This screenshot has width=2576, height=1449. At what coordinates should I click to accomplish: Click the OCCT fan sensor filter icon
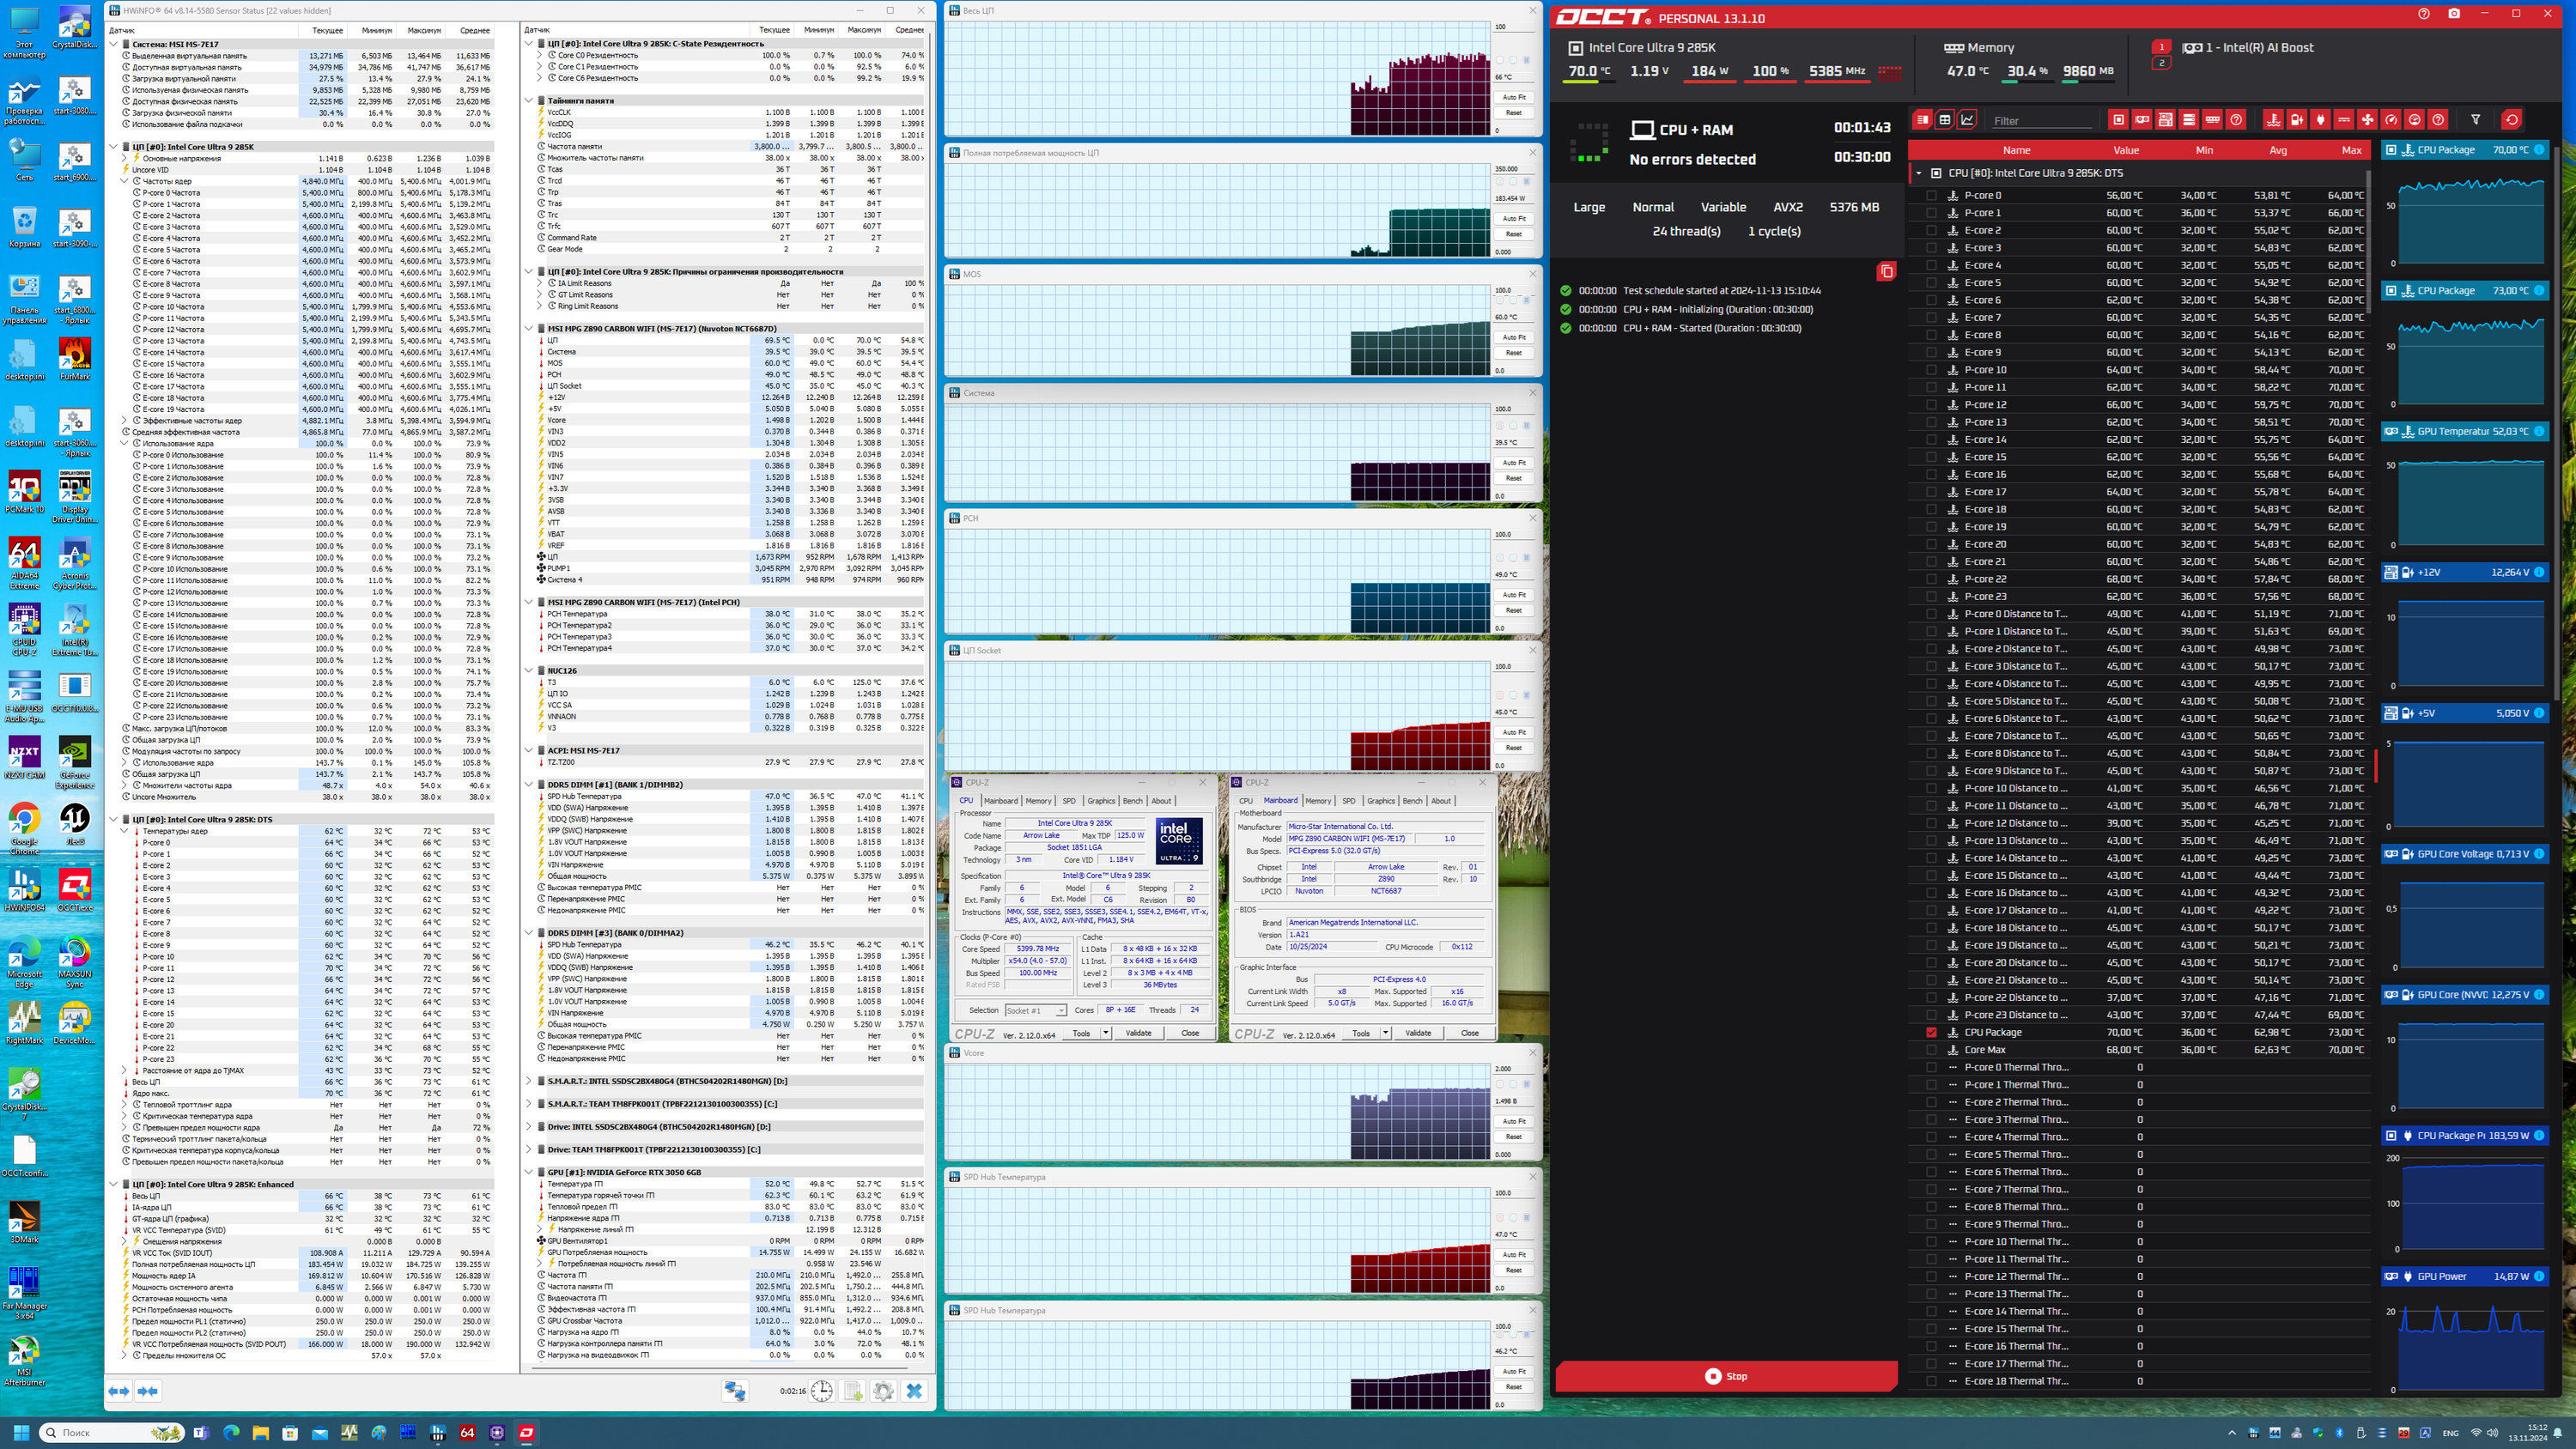(2367, 120)
